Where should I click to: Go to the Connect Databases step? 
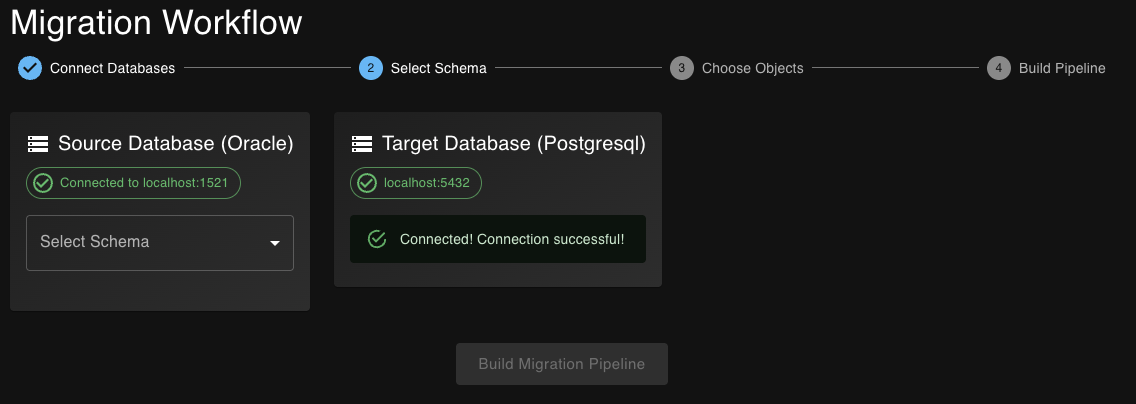pos(112,68)
